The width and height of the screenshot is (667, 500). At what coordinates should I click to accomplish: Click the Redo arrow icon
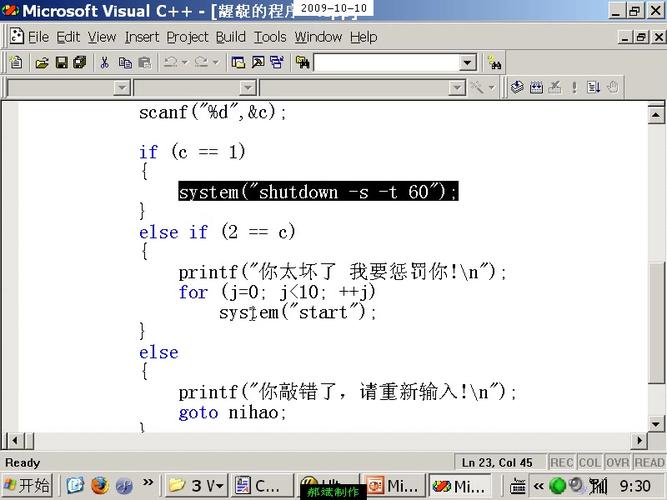[201, 63]
